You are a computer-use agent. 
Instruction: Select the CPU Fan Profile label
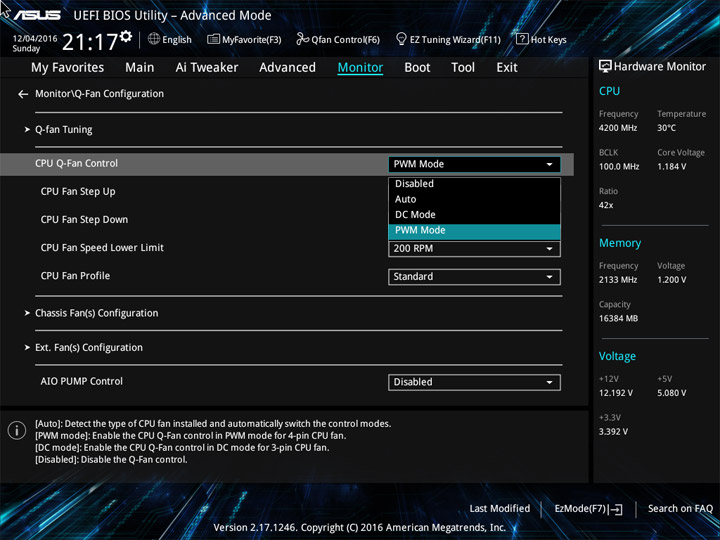[75, 276]
